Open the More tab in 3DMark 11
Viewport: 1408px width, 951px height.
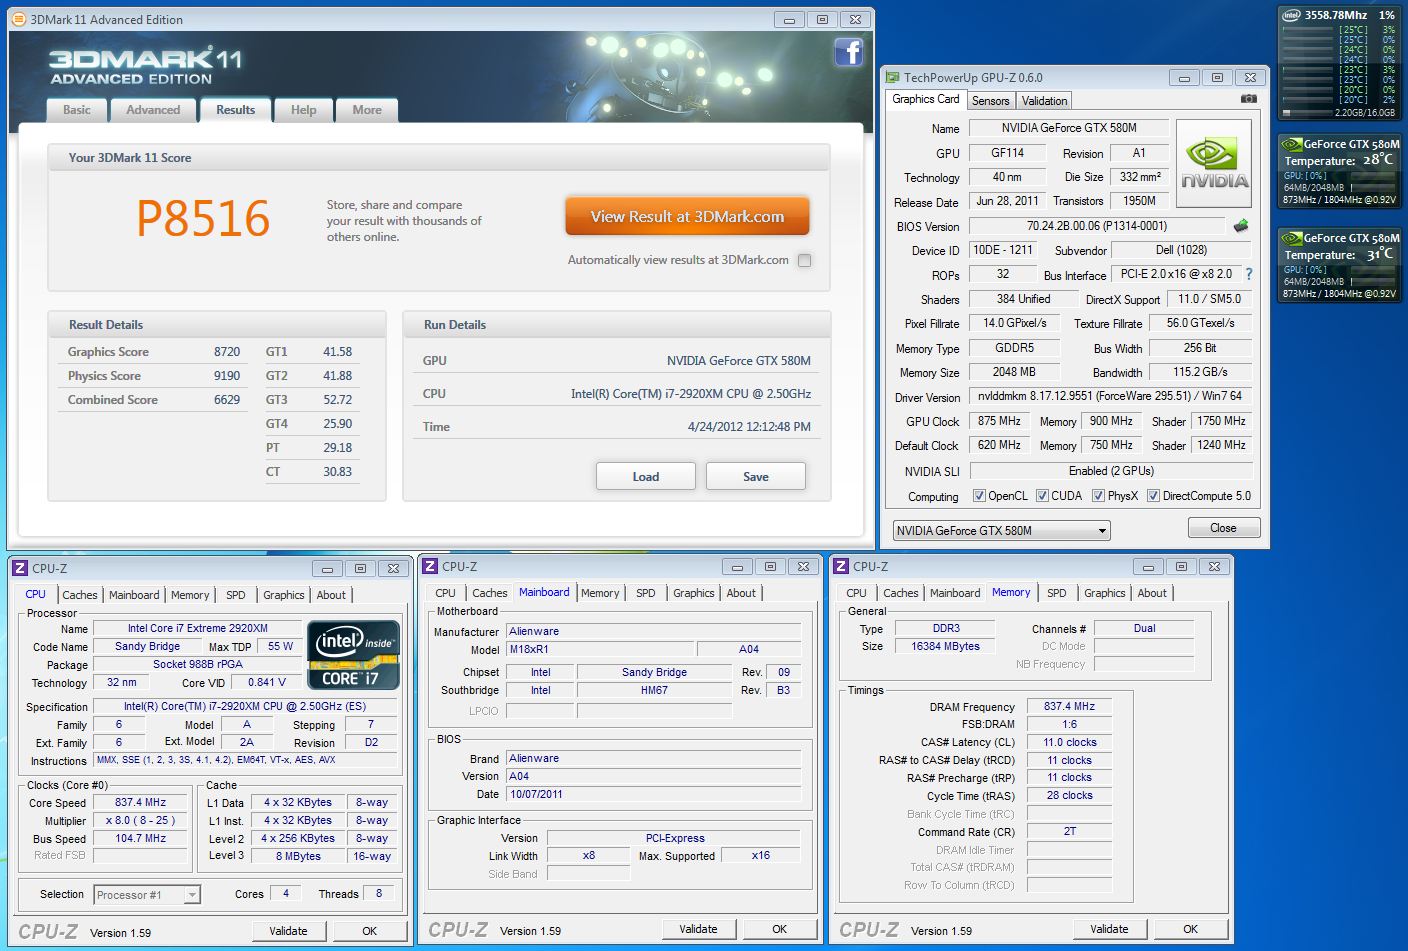(367, 110)
